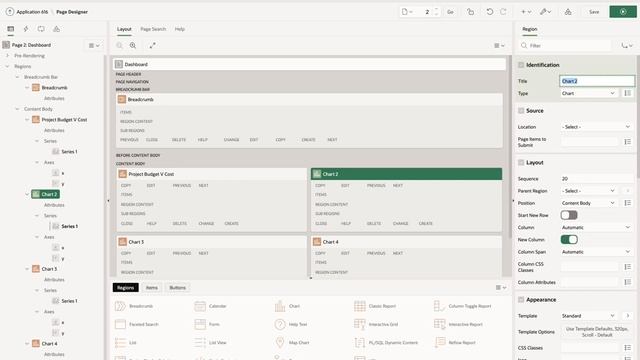Viewport: 640px width, 360px height.
Task: Toggle New Column switch
Action: [569, 240]
